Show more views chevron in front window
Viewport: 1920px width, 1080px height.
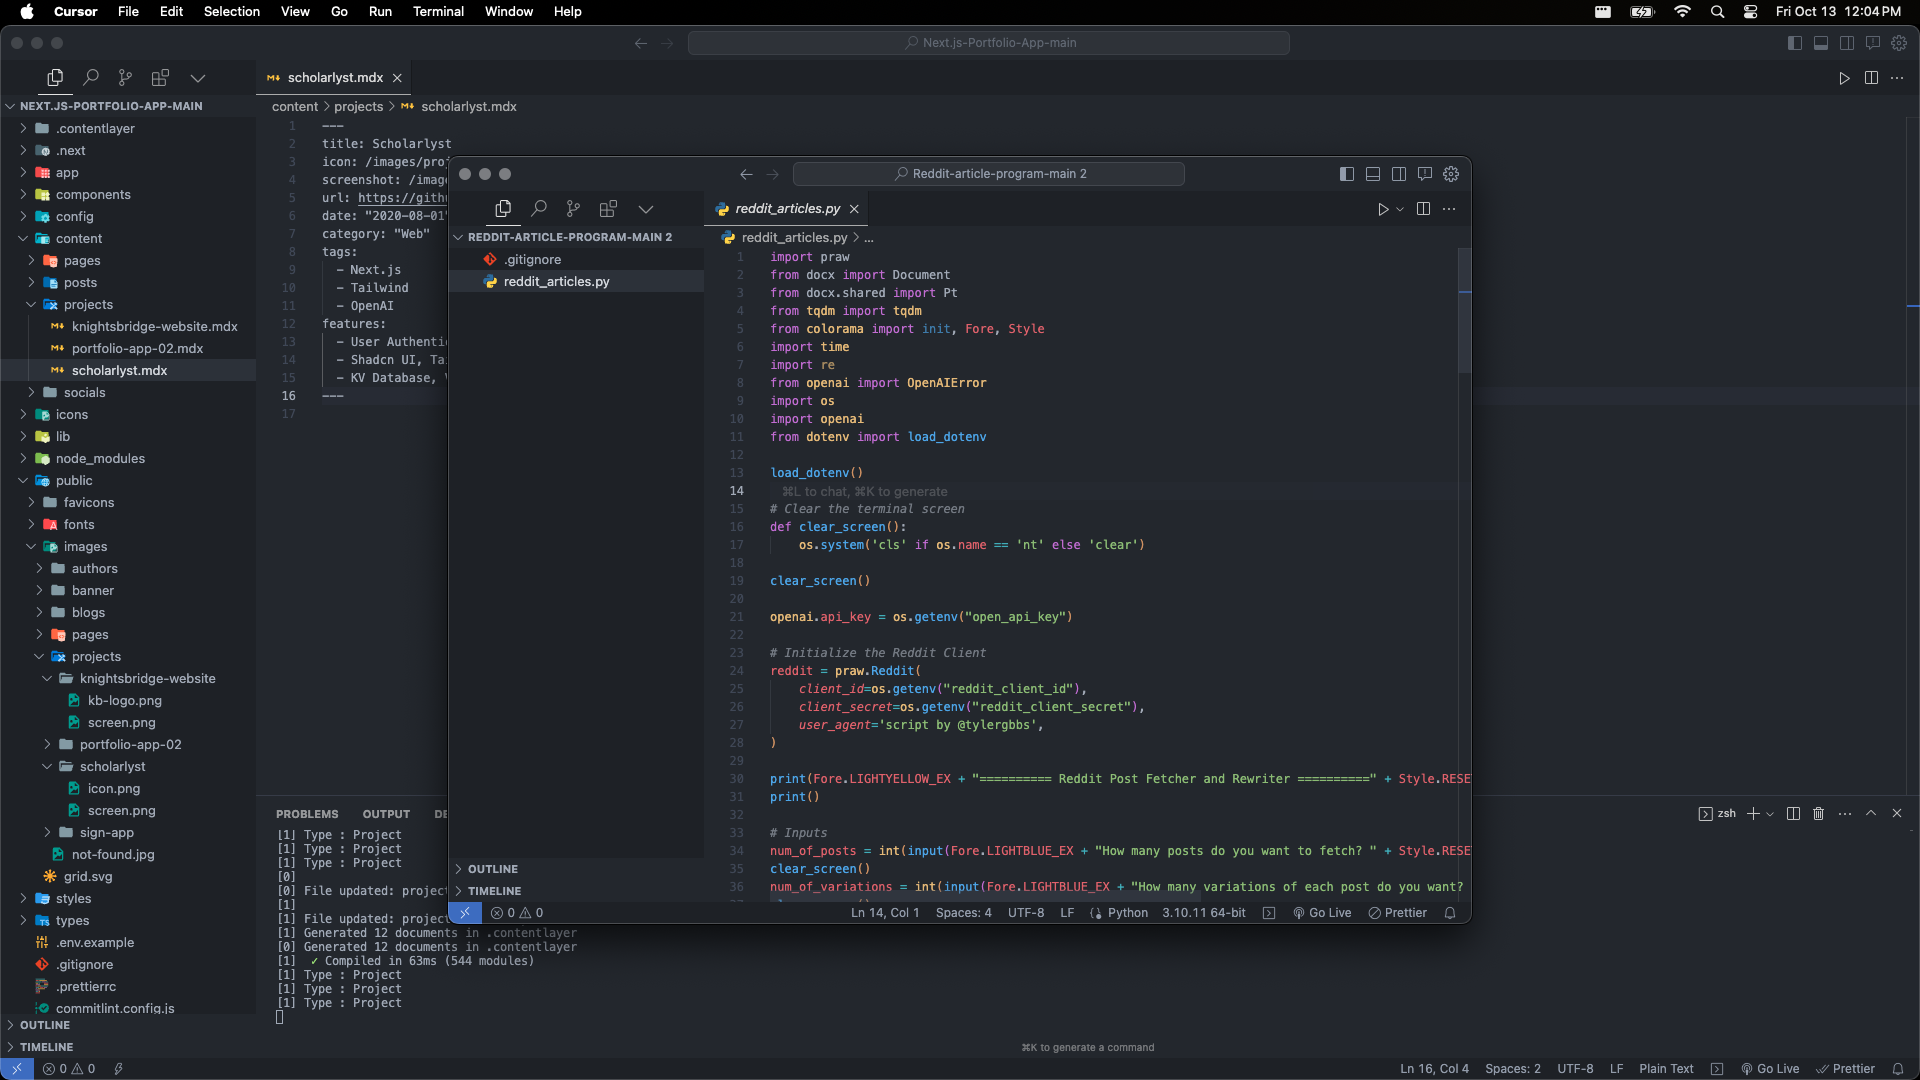point(646,209)
